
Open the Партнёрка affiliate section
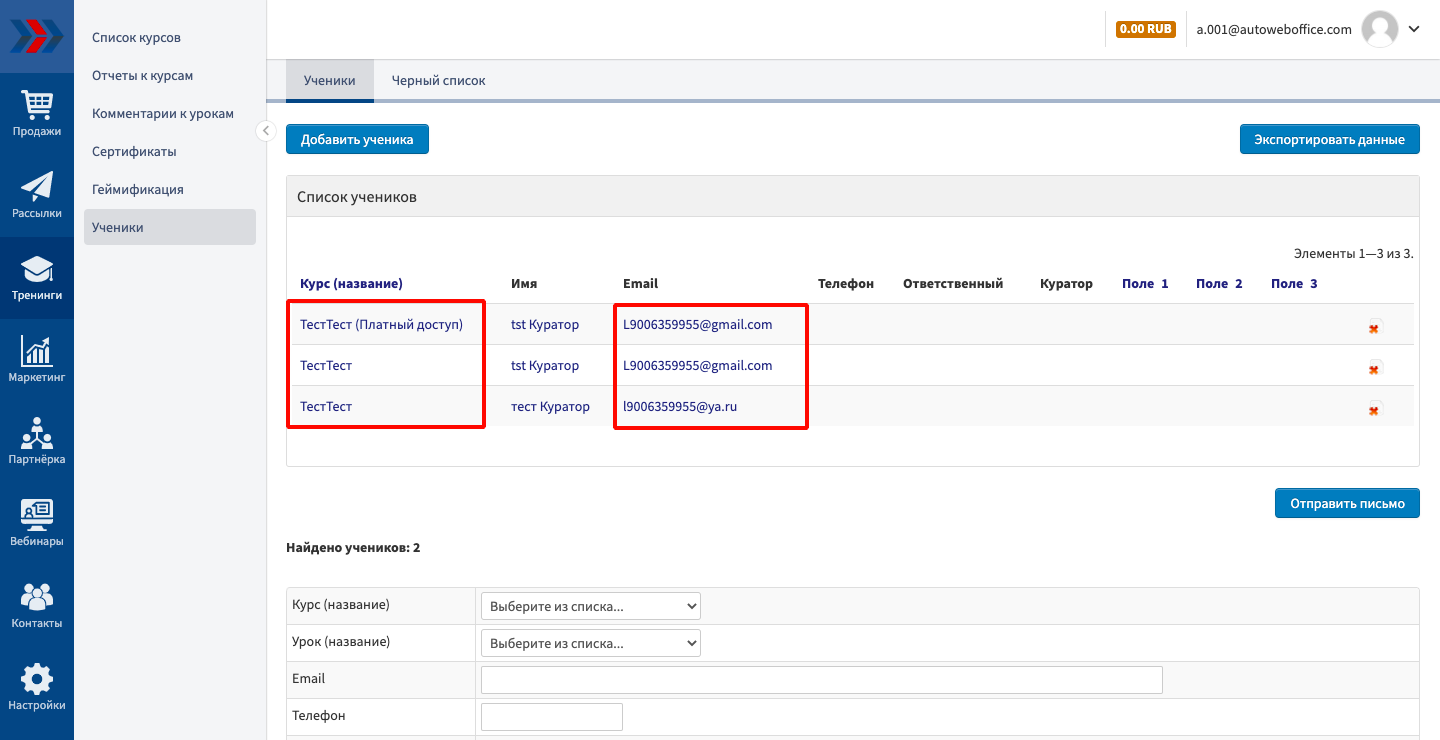(37, 441)
